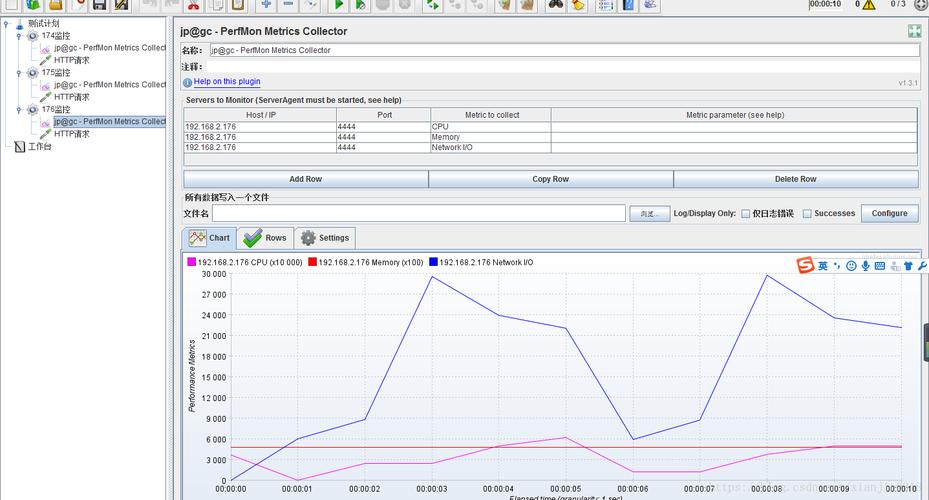Click the Sogou input method S logo
Screen dimensions: 929x500
point(805,265)
